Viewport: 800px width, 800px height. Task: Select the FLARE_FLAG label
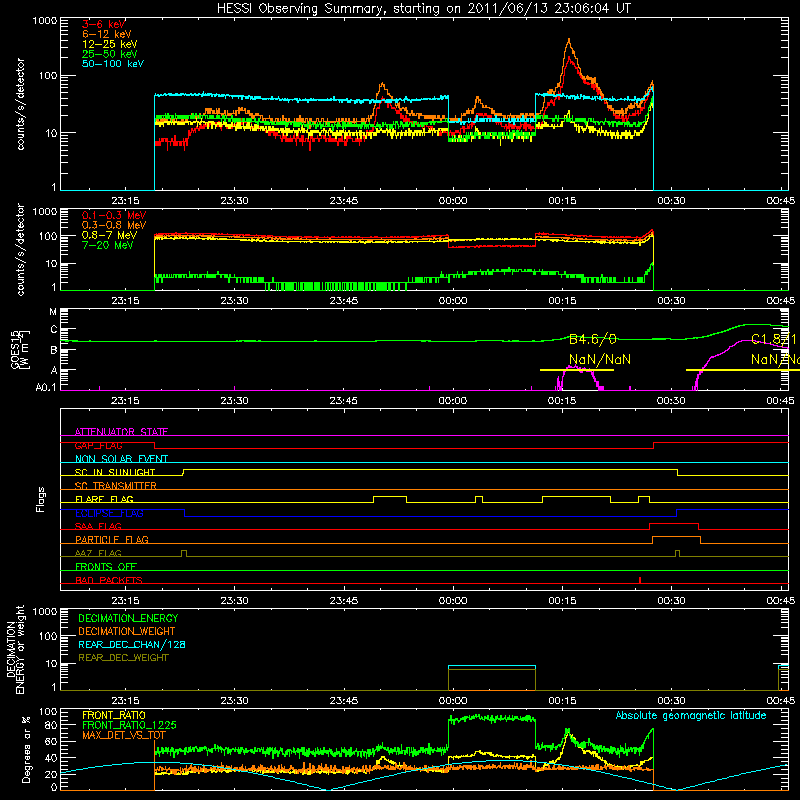click(104, 499)
